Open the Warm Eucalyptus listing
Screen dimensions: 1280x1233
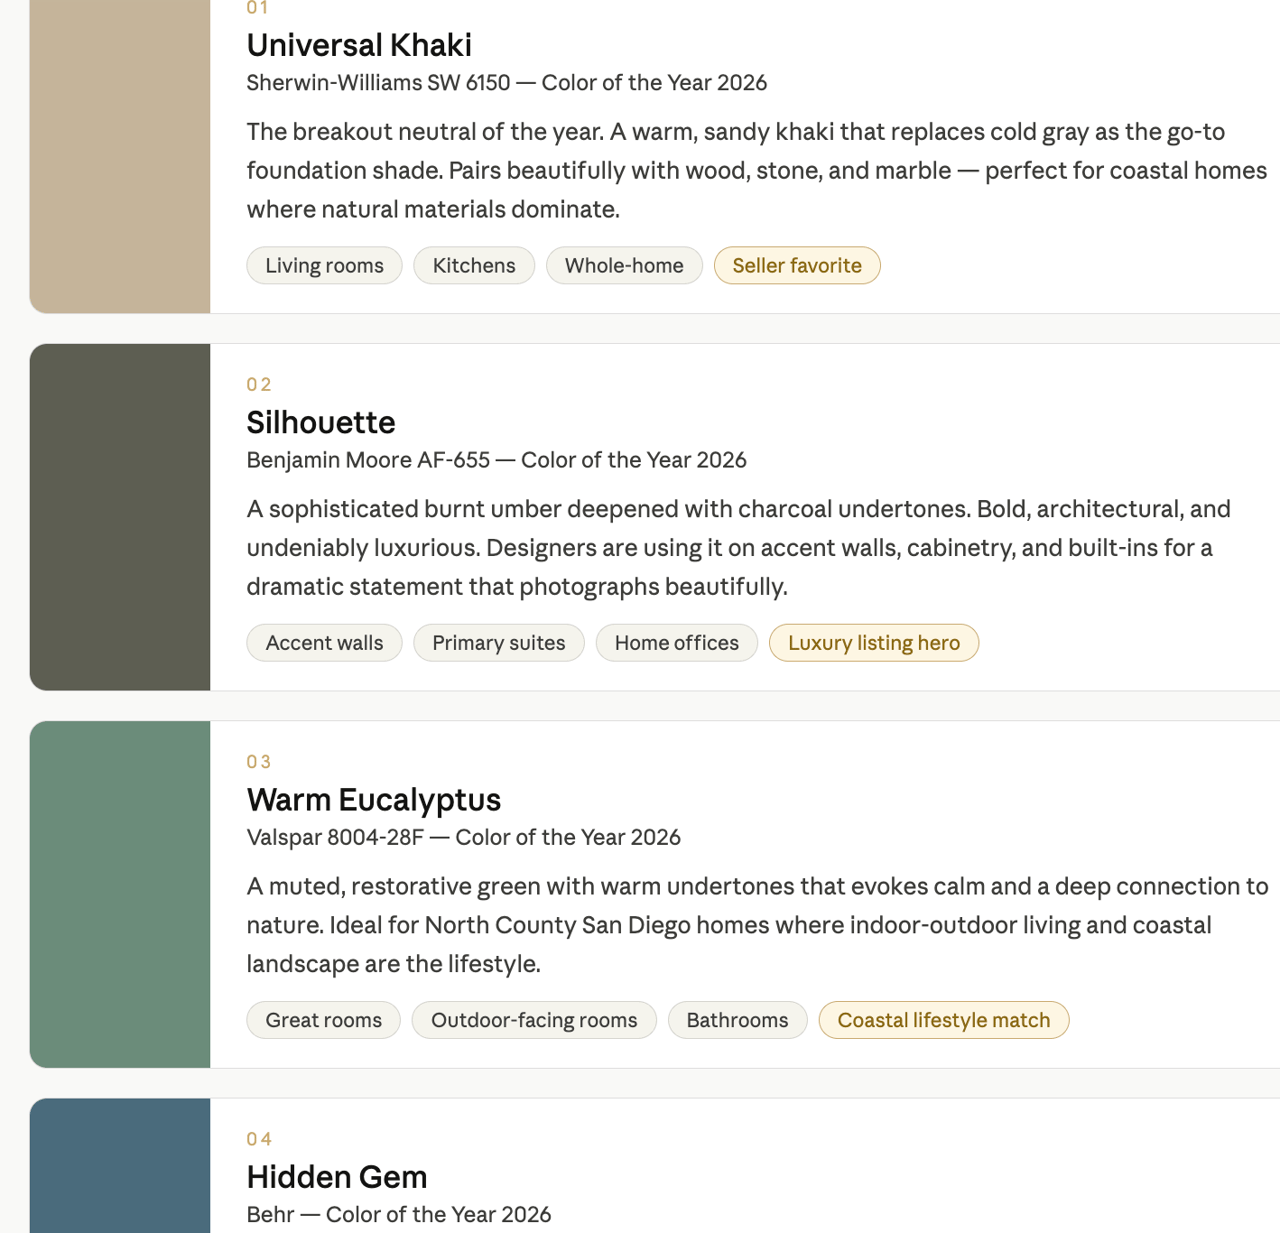pos(374,799)
